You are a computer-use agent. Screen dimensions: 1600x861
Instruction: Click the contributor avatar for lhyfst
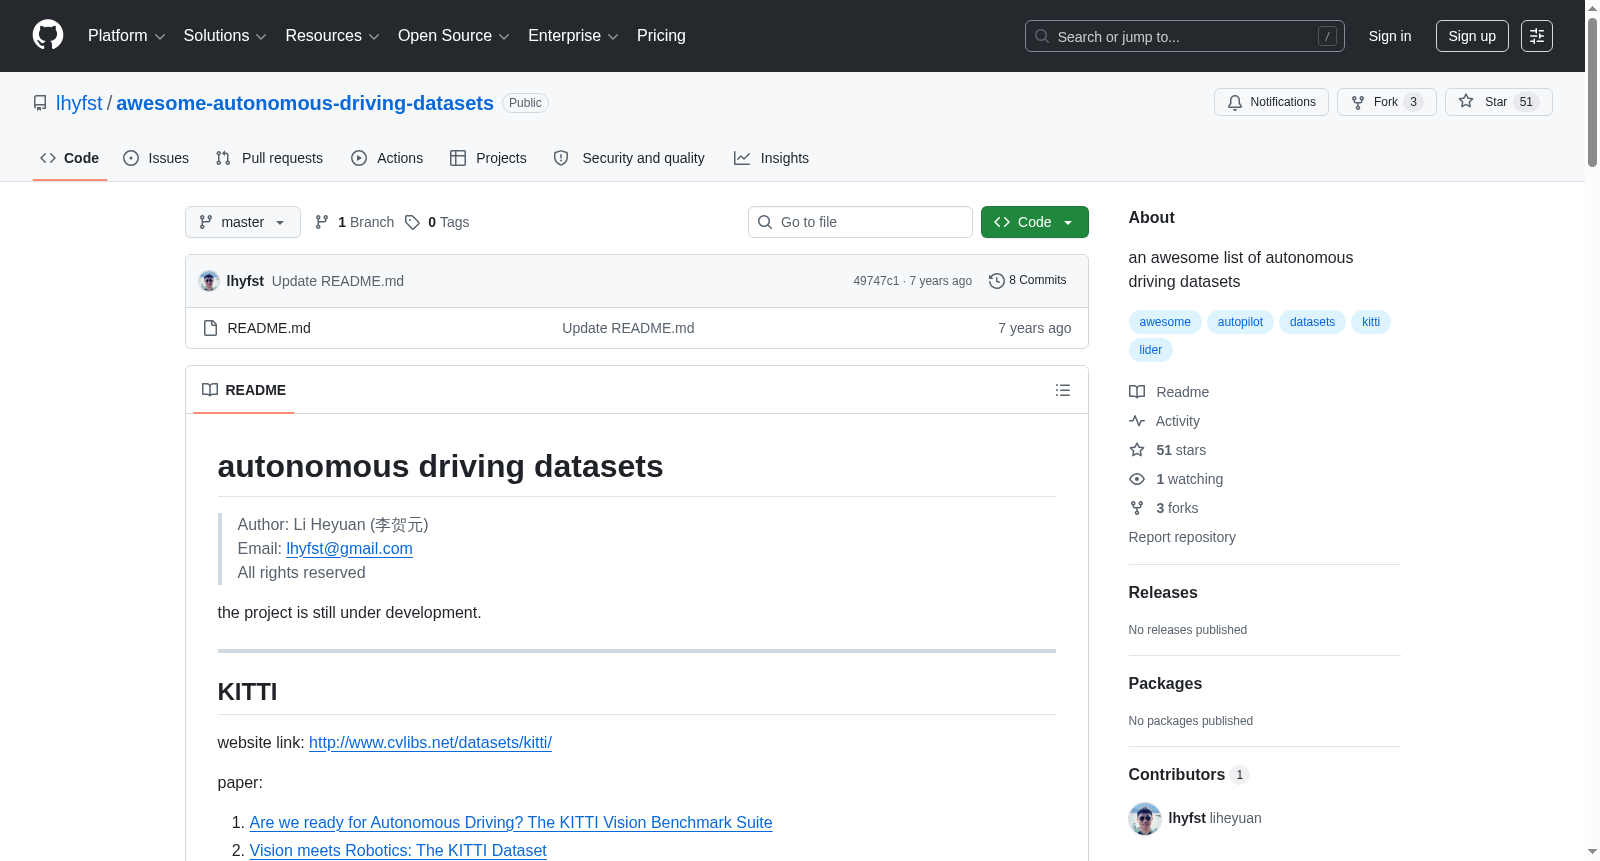point(1145,818)
